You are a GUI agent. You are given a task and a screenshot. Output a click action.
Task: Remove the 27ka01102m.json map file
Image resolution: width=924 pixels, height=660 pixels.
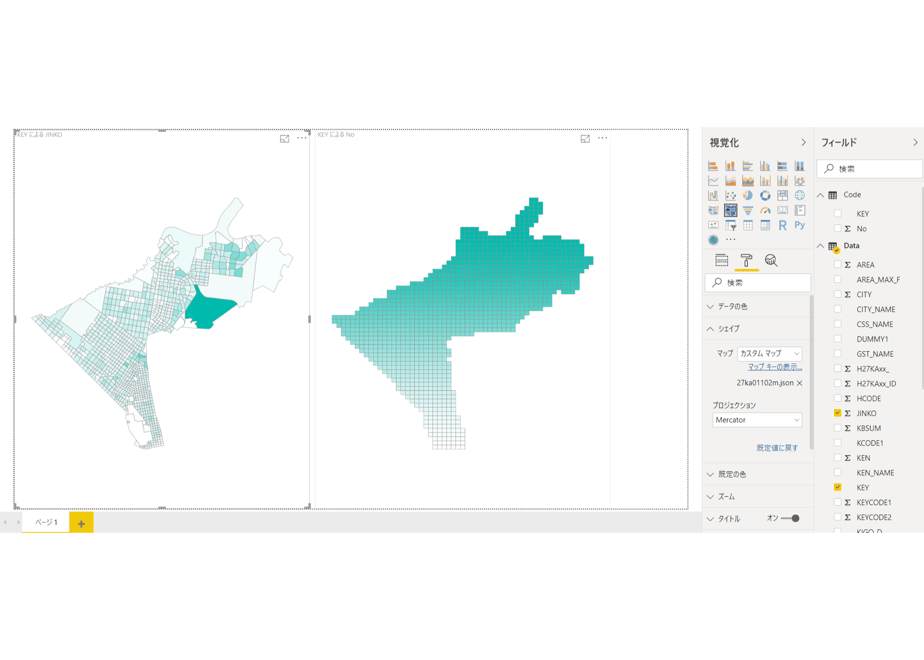pyautogui.click(x=800, y=383)
